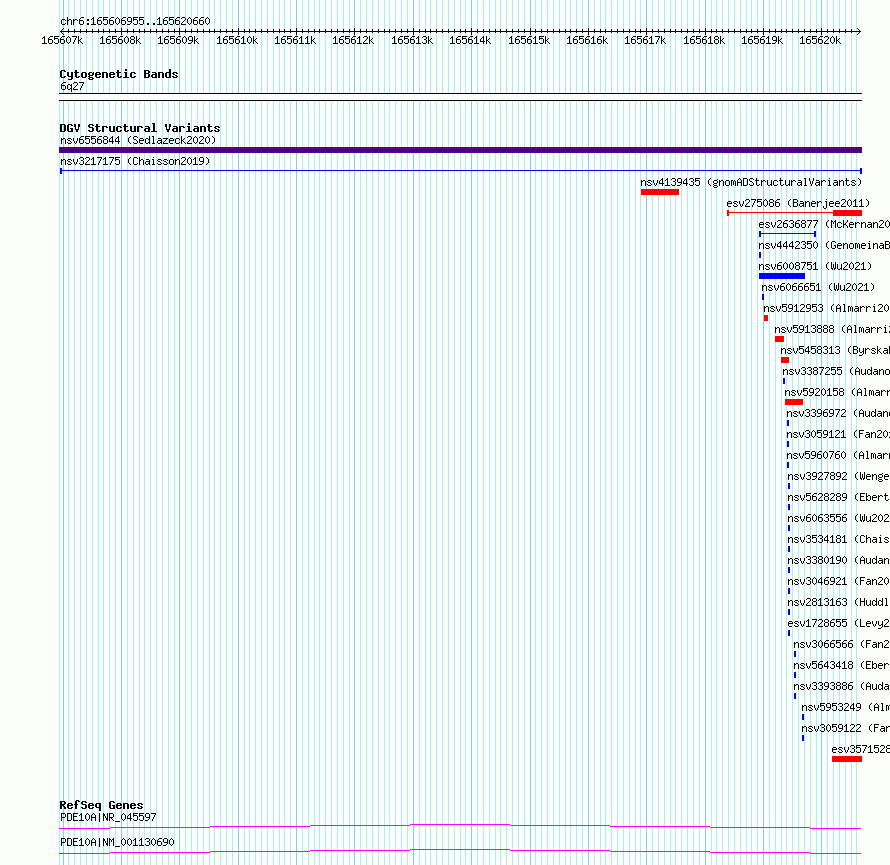Viewport: 890px width, 865px height.
Task: Select the nsv6008751 (Wu2021) label
Action: pyautogui.click(x=815, y=266)
